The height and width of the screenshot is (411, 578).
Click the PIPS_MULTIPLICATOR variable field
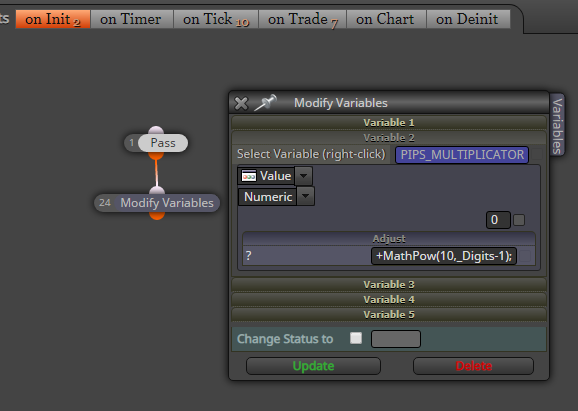point(462,154)
